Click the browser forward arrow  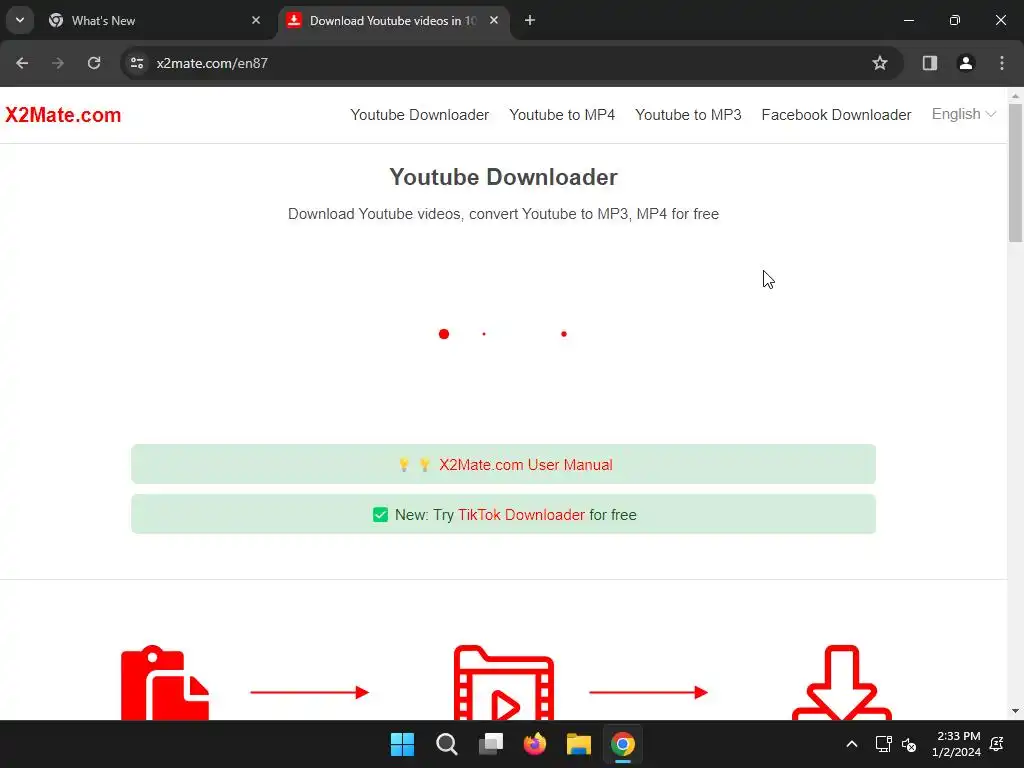click(58, 63)
